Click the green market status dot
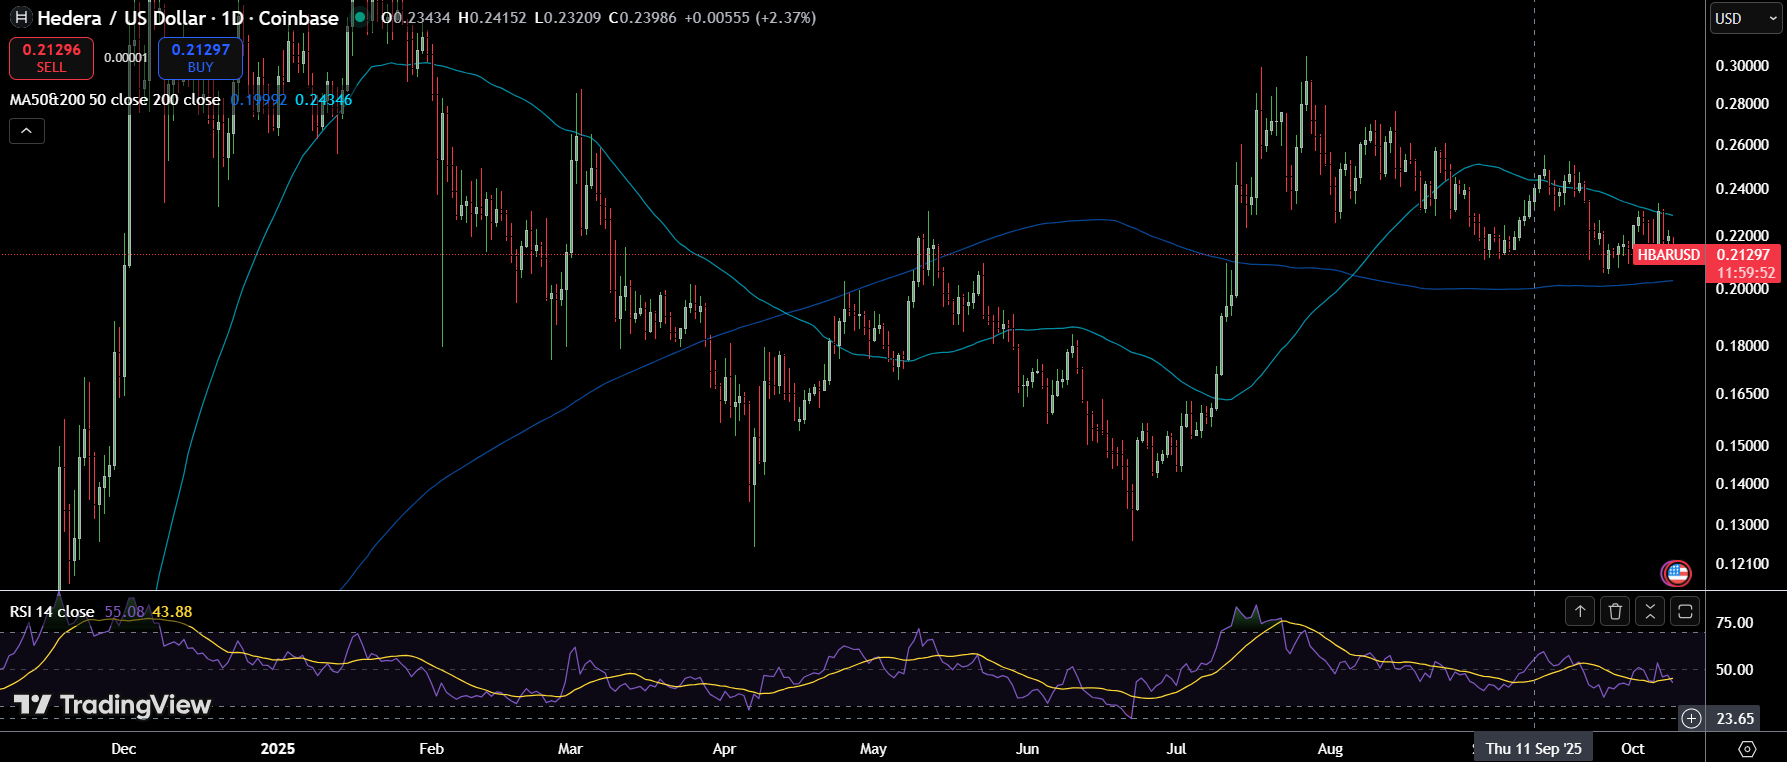1787x762 pixels. click(x=360, y=17)
